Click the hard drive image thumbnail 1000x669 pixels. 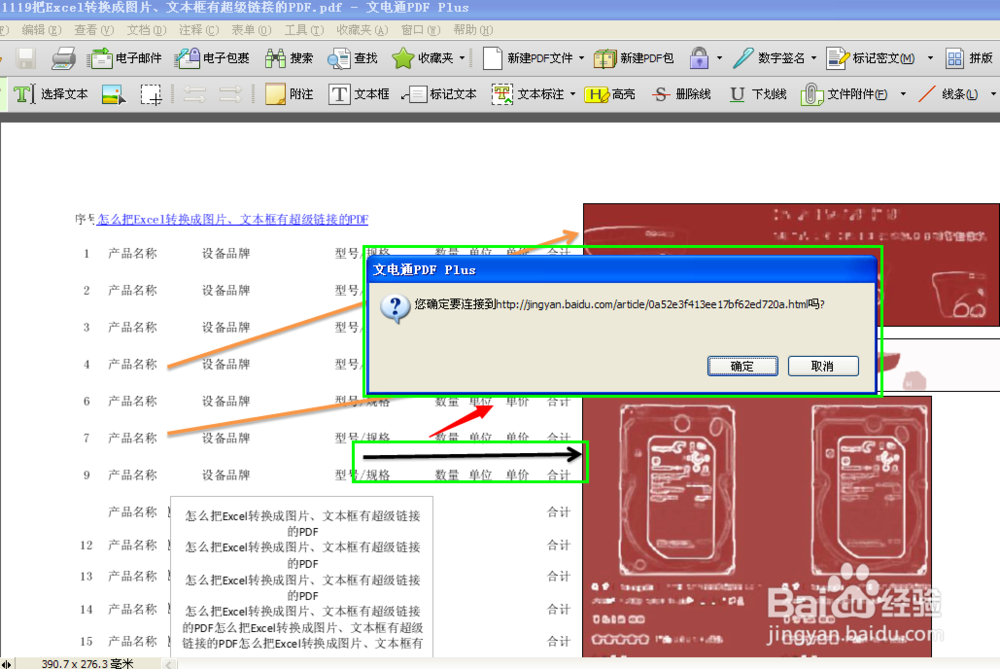[x=757, y=526]
